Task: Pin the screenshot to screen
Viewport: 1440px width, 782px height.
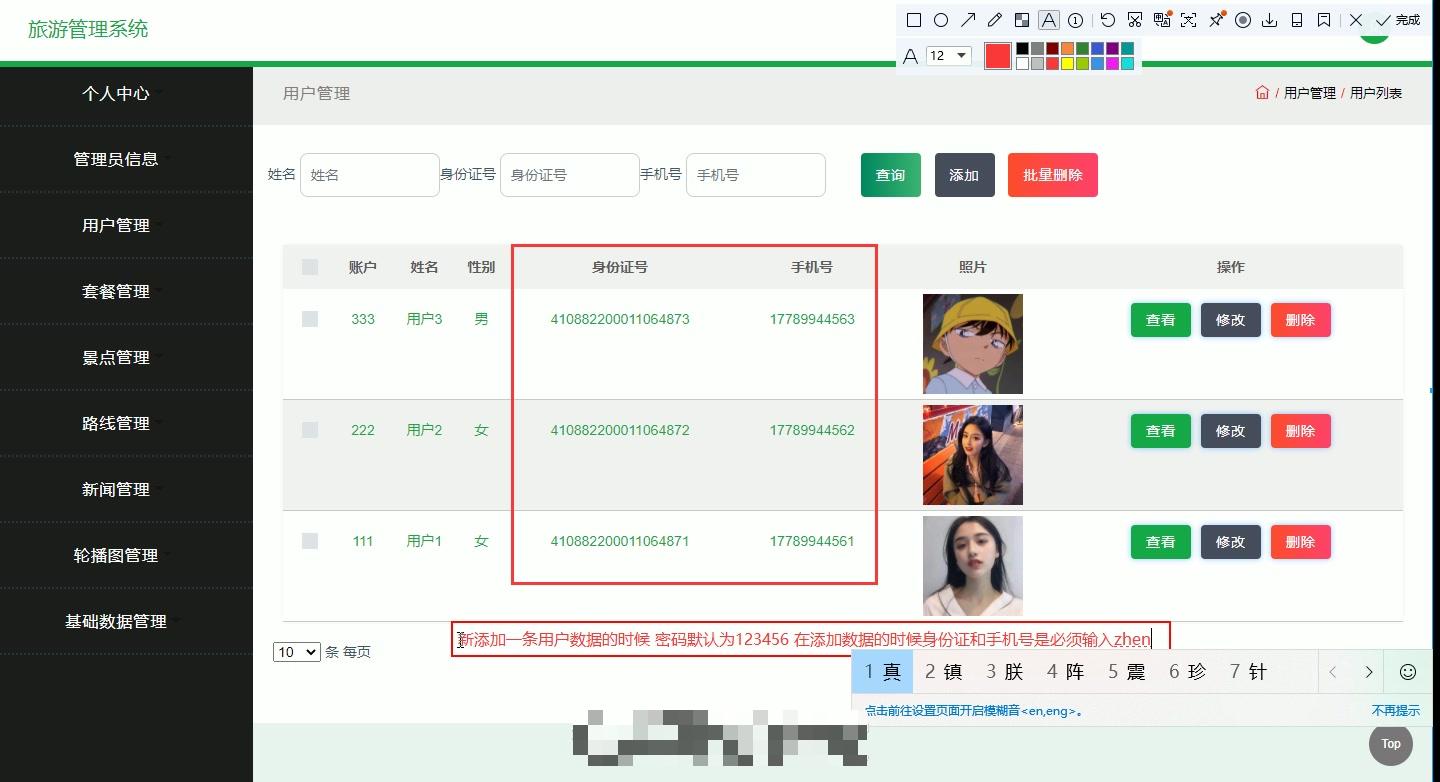Action: tap(1216, 19)
